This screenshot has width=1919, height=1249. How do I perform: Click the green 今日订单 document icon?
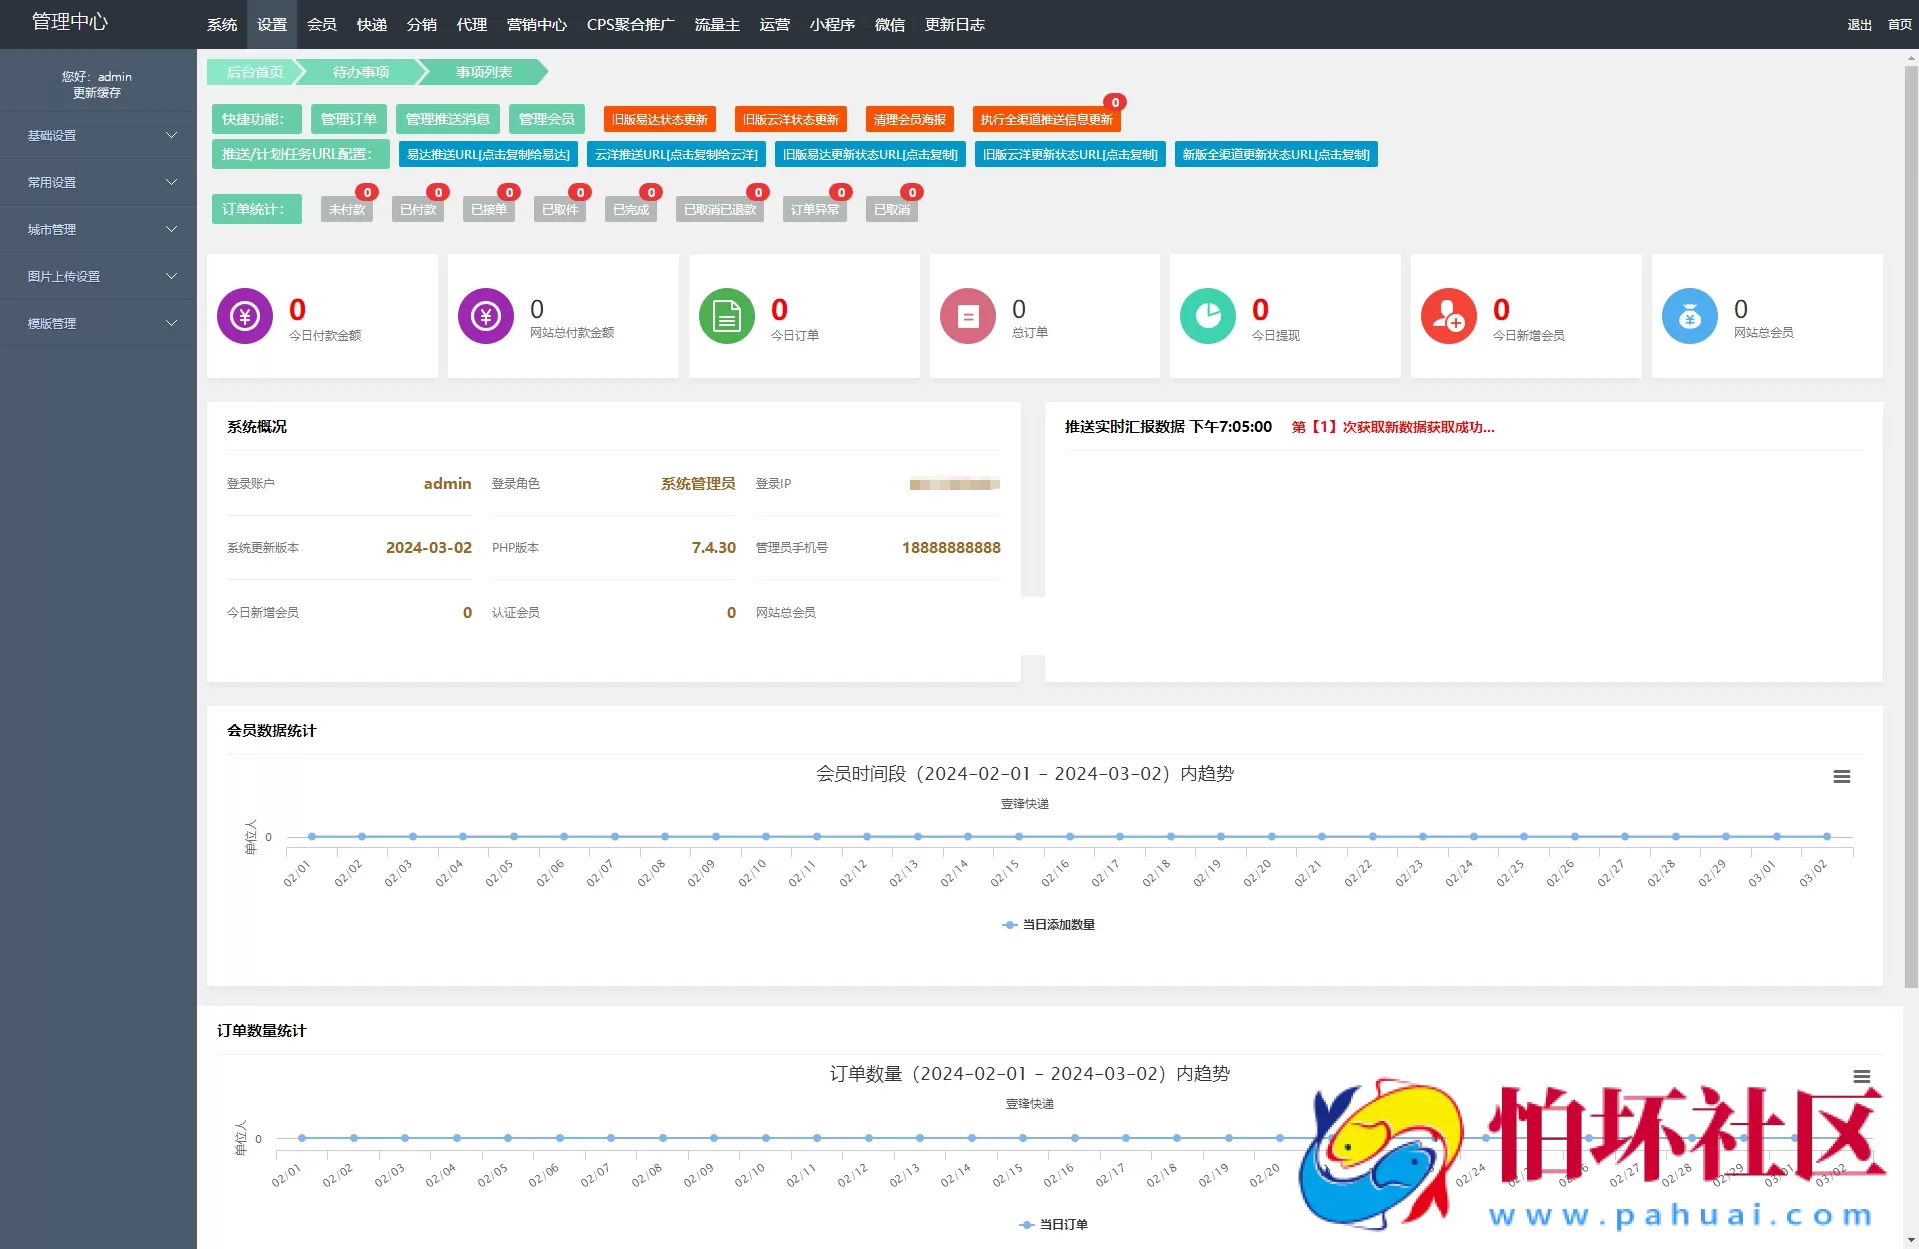tap(725, 315)
